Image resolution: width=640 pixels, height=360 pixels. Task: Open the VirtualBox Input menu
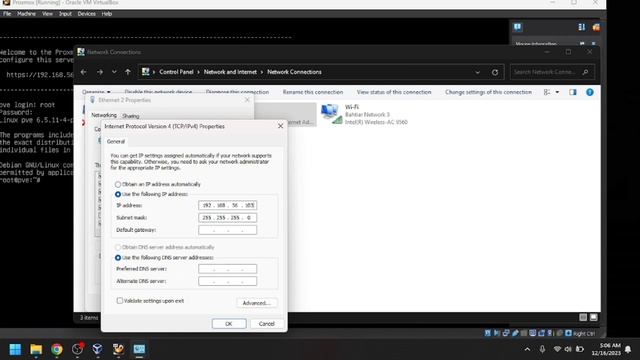(x=65, y=14)
